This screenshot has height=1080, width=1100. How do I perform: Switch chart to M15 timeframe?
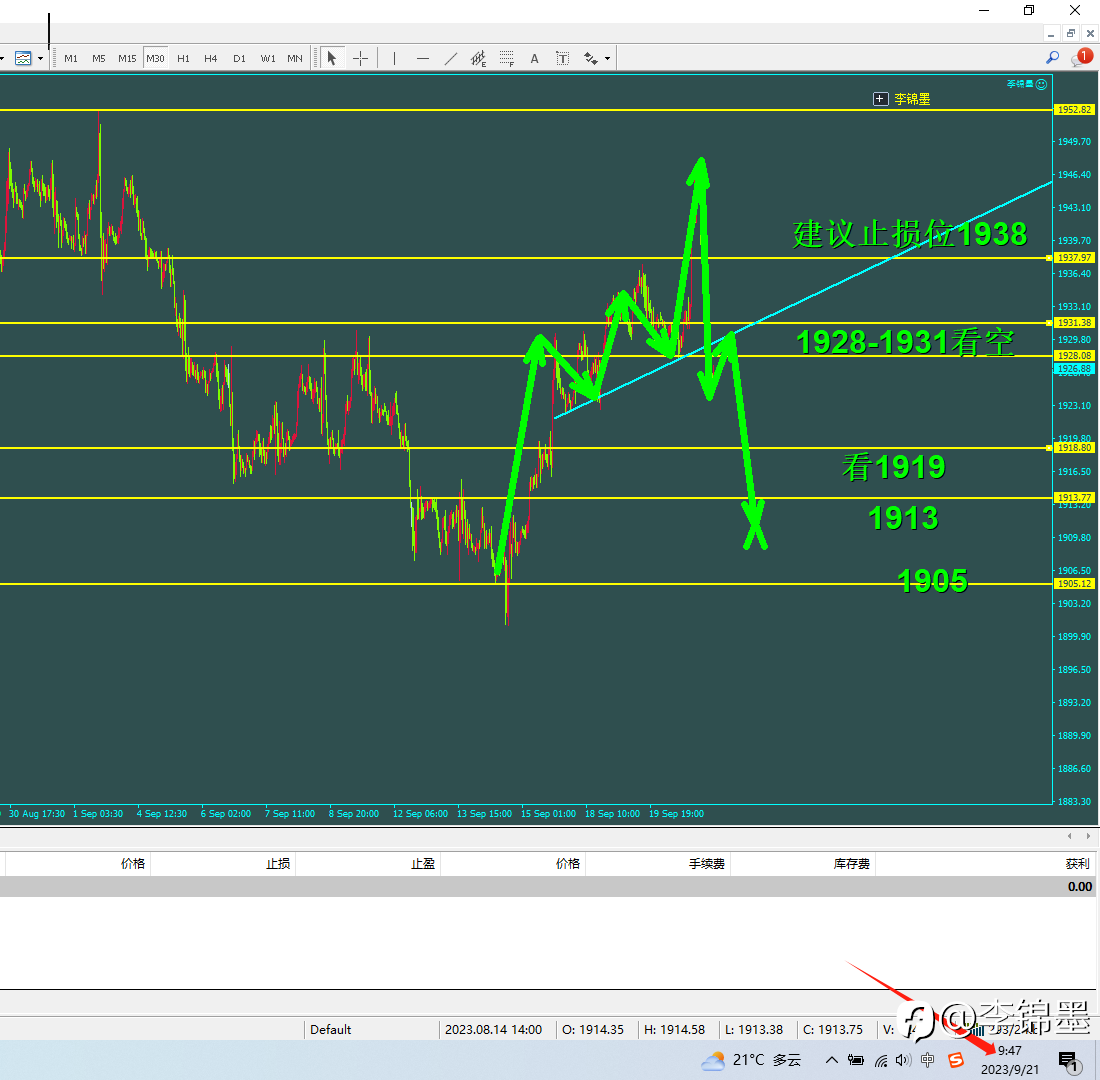[127, 58]
